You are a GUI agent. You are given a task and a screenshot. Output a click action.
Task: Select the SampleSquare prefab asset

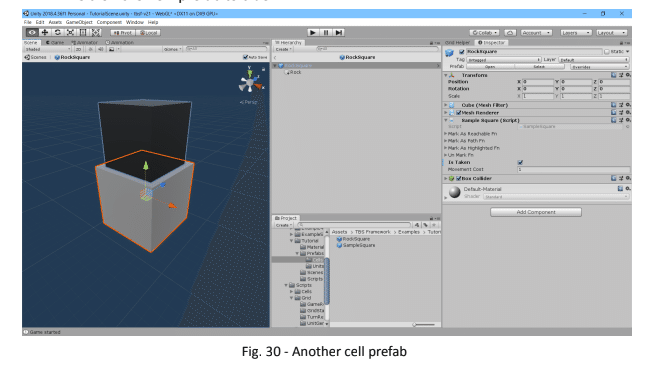[x=356, y=245]
